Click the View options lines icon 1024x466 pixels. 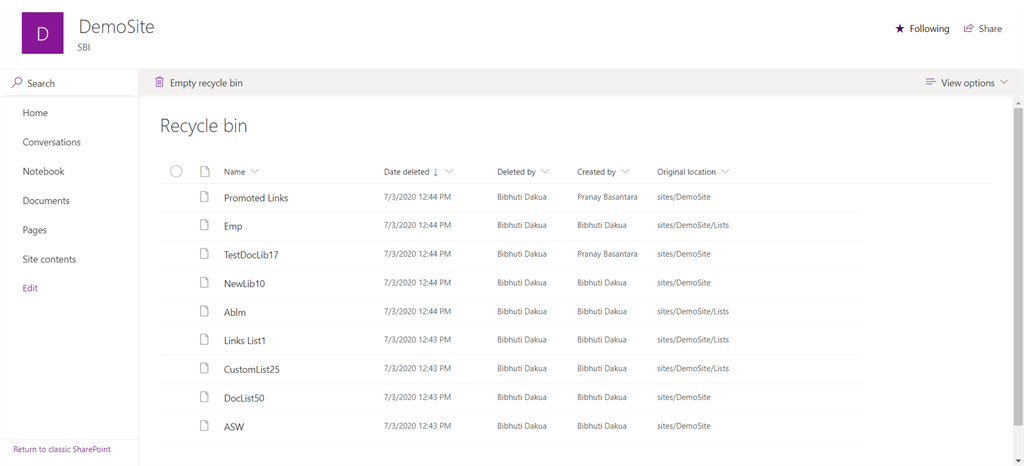click(931, 82)
